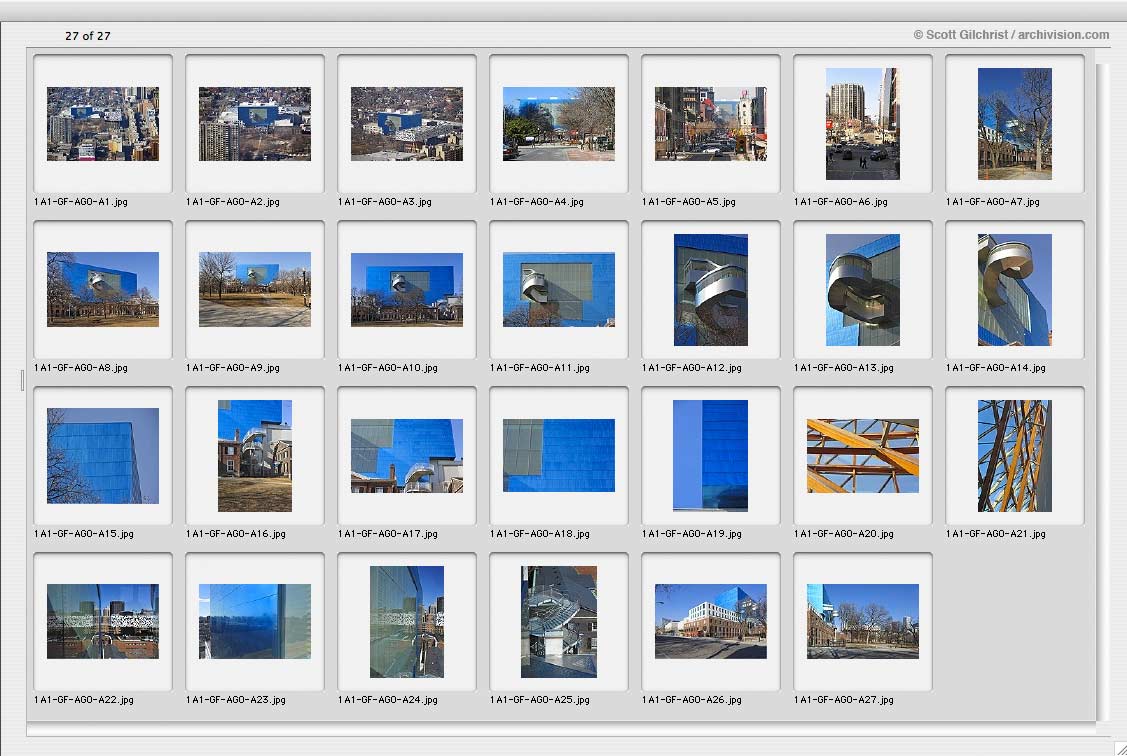The height and width of the screenshot is (756, 1127).
Task: Open the 1A1-GF-AGO-A24.jpg thumbnail
Action: tap(407, 622)
